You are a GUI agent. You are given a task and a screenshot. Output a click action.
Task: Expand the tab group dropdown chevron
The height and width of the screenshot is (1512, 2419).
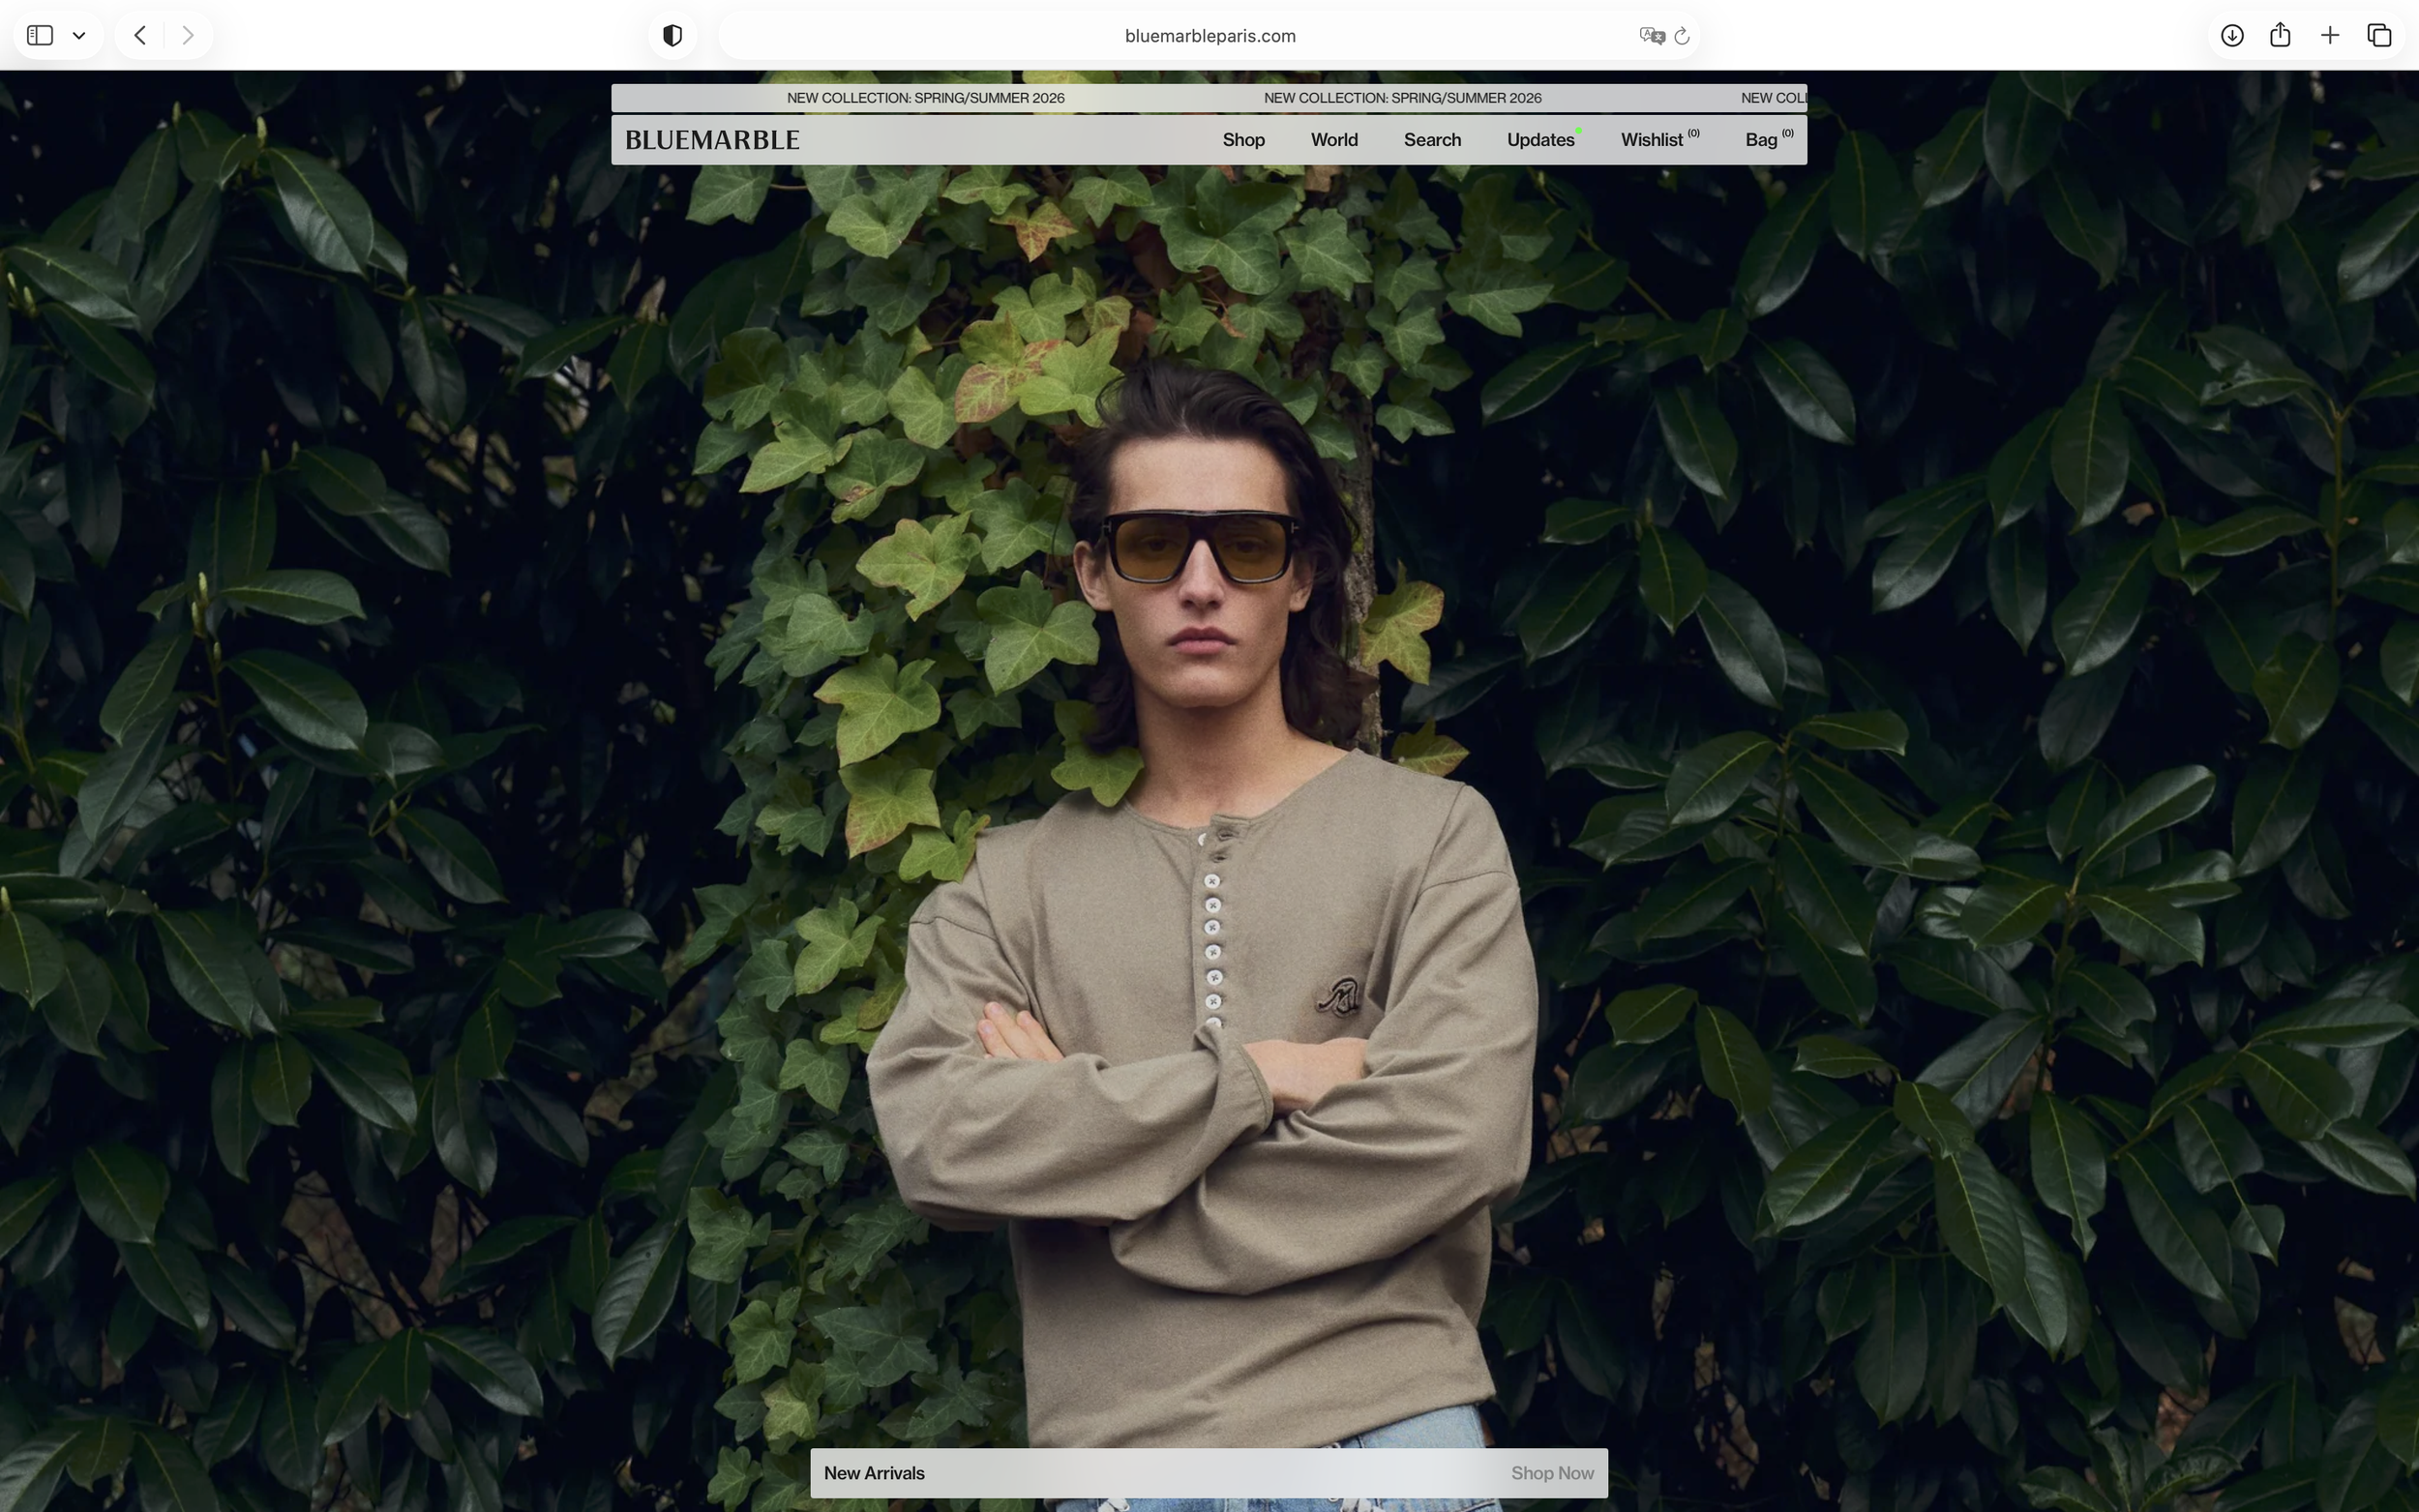click(x=79, y=36)
